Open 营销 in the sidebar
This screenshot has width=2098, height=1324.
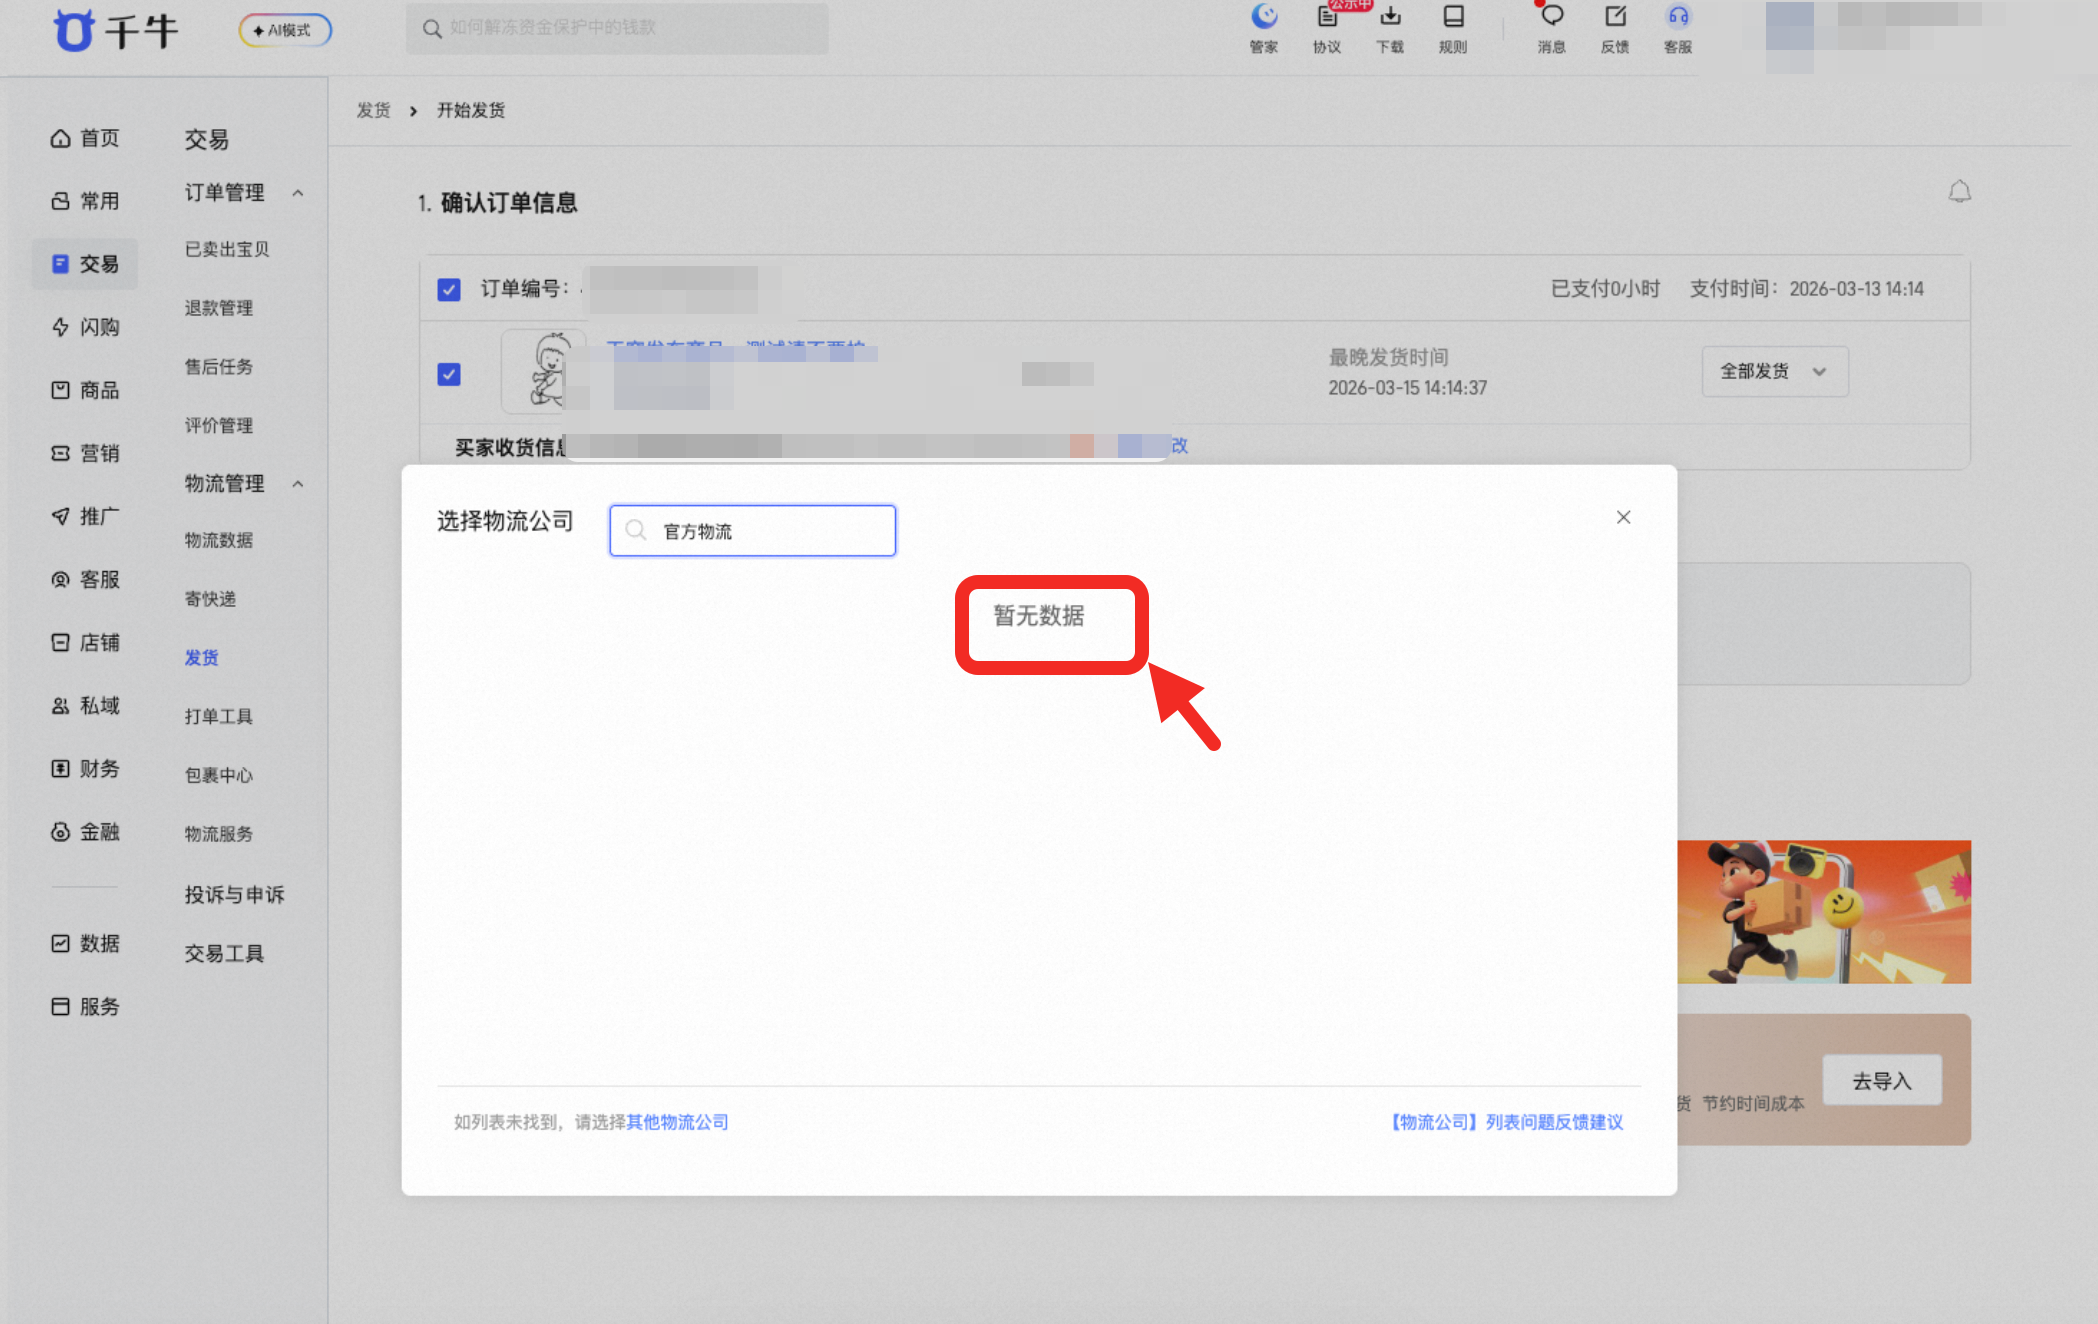(85, 453)
